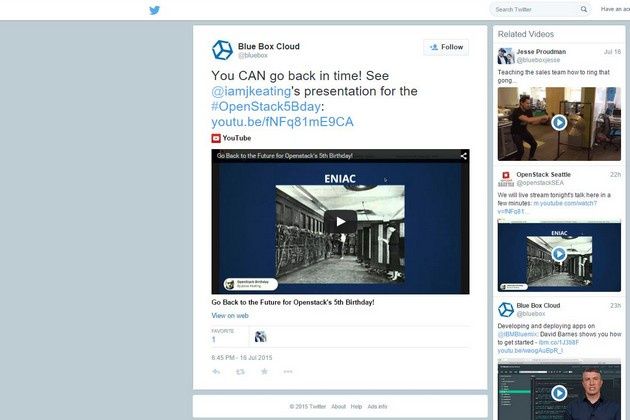The height and width of the screenshot is (420, 630).
Task: Click the Twitter bird logo
Action: click(154, 10)
